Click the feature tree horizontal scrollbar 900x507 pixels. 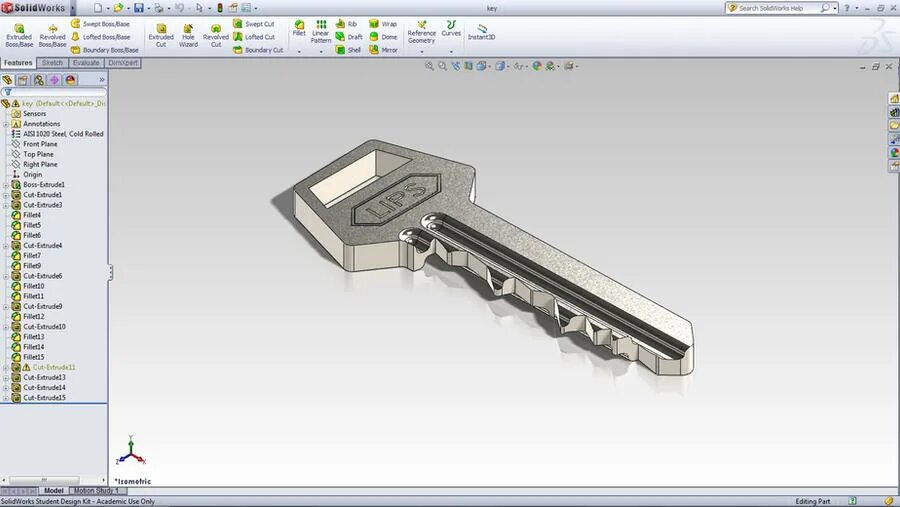[44, 480]
